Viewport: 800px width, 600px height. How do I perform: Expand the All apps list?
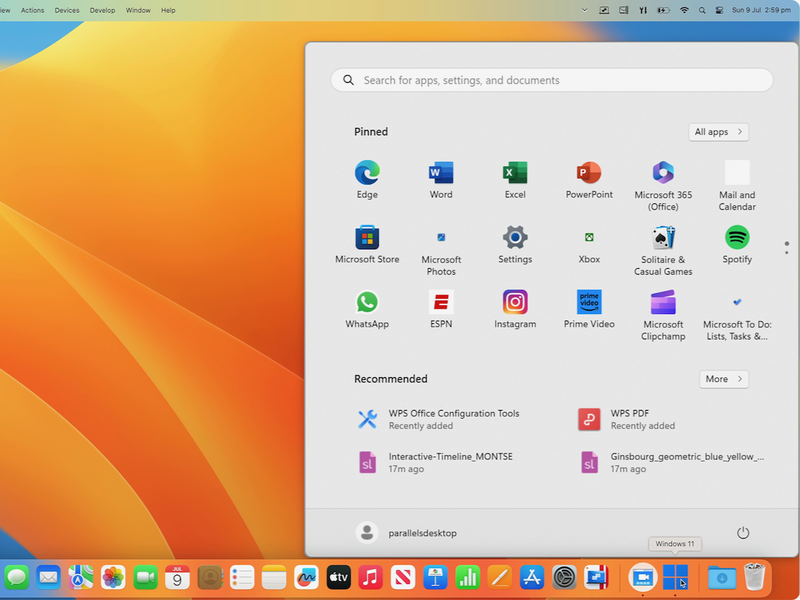718,132
